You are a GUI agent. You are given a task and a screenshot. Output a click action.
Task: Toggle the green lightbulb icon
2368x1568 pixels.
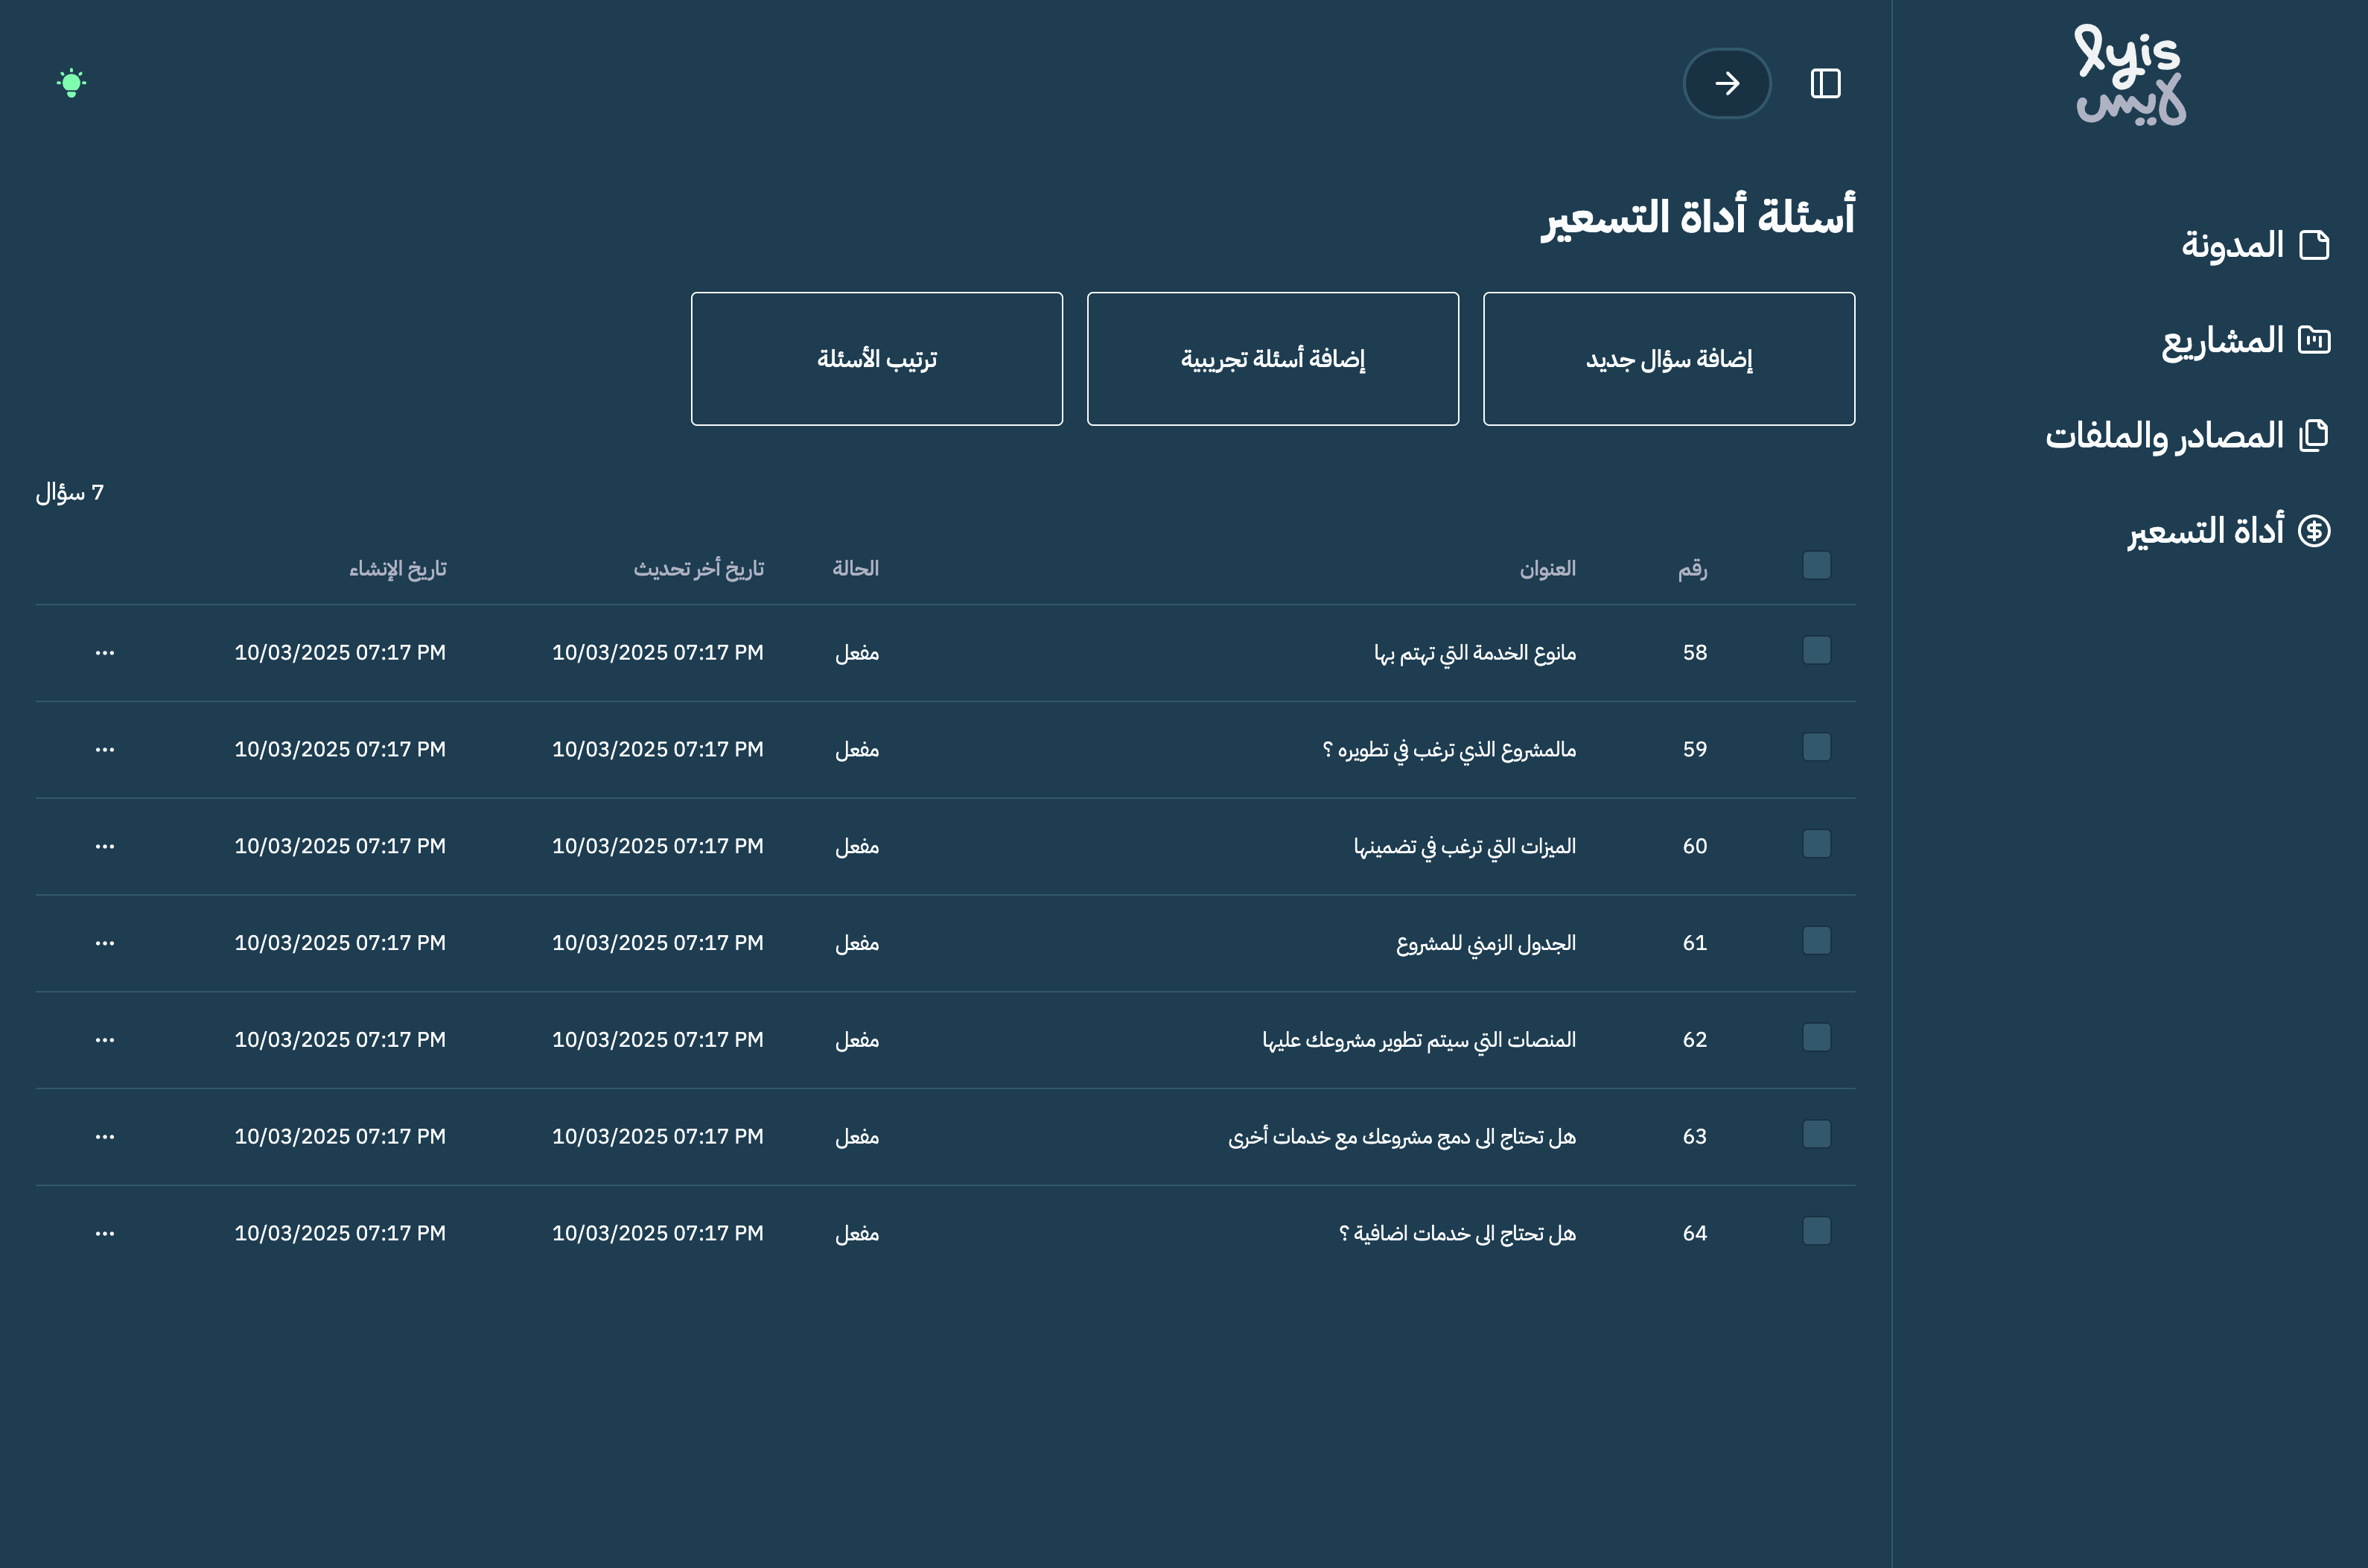(x=71, y=81)
